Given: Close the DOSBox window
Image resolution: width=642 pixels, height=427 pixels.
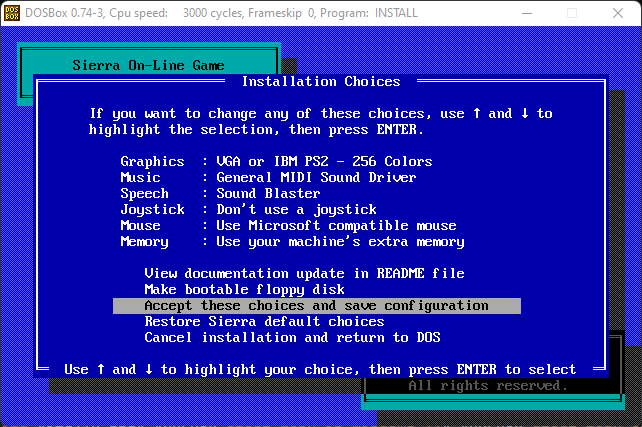Looking at the screenshot, I should point(618,13).
